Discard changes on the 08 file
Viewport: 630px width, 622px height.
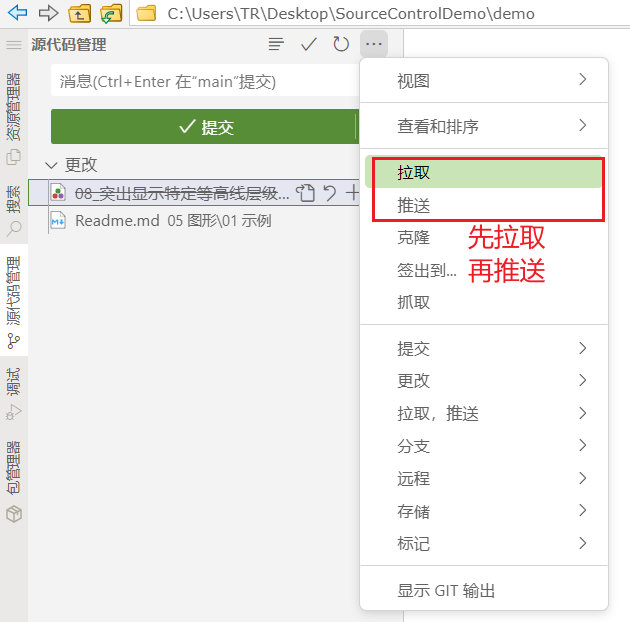pyautogui.click(x=329, y=193)
